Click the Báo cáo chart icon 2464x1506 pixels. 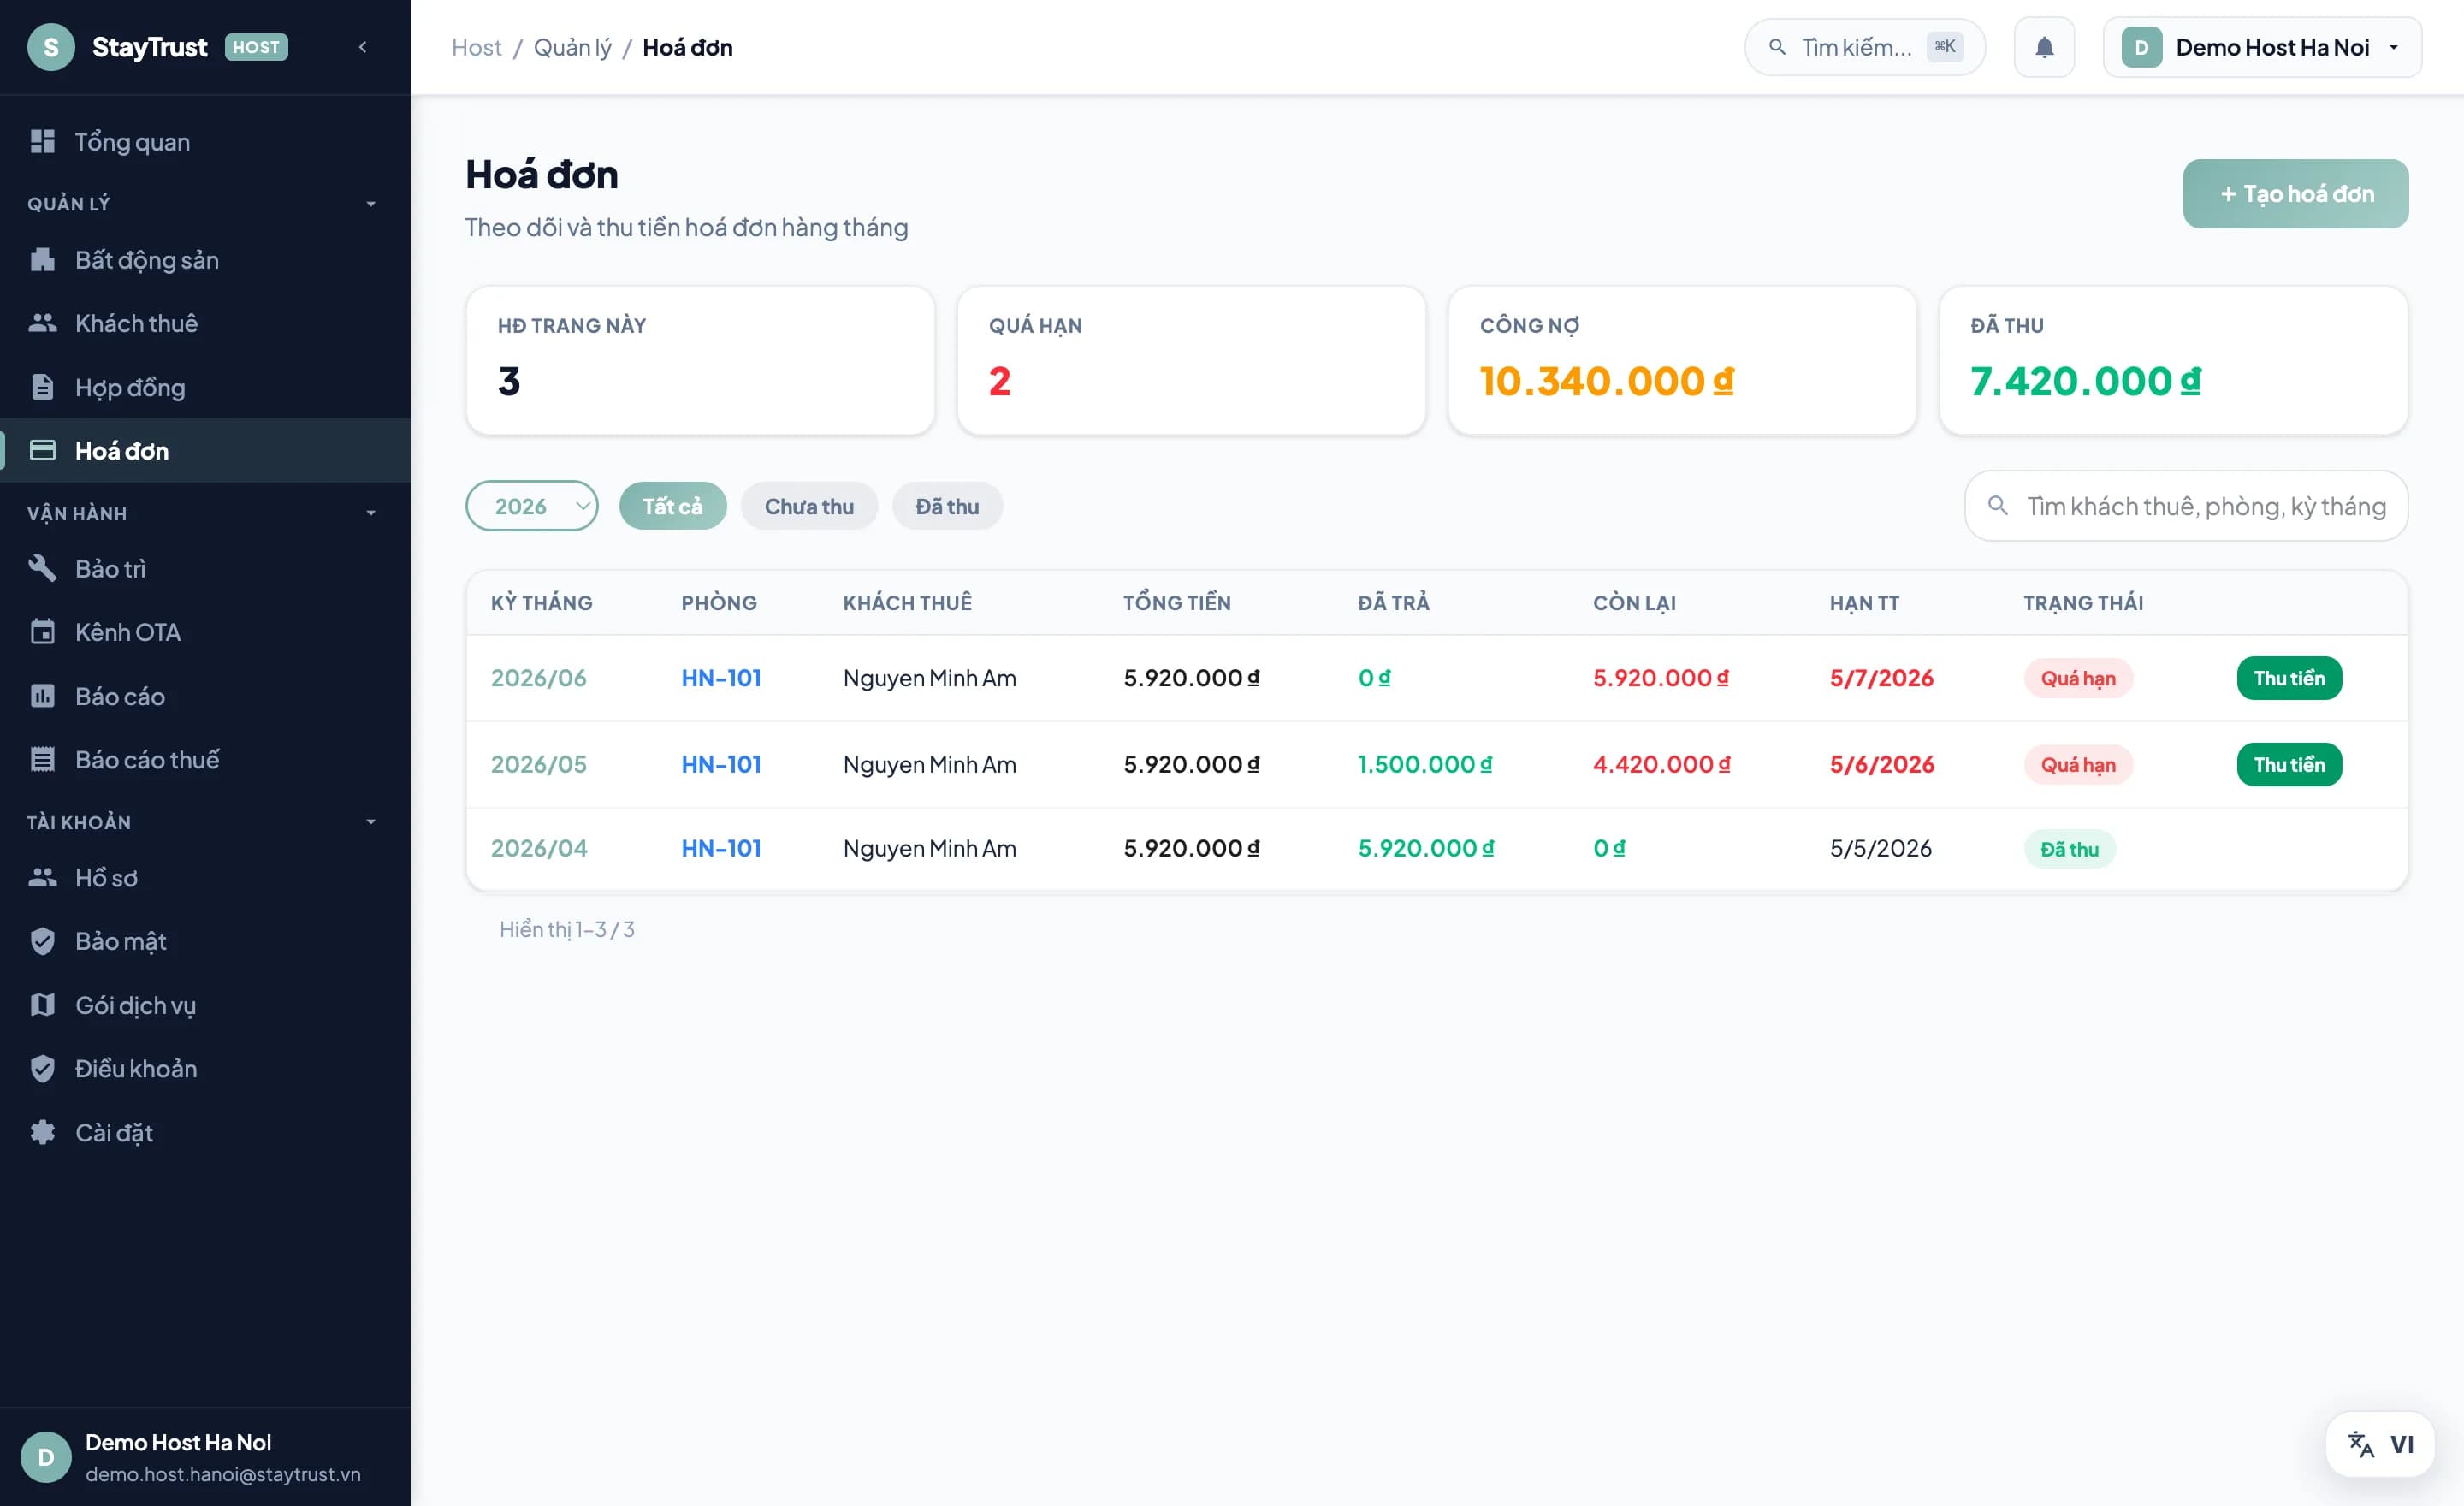(x=42, y=696)
